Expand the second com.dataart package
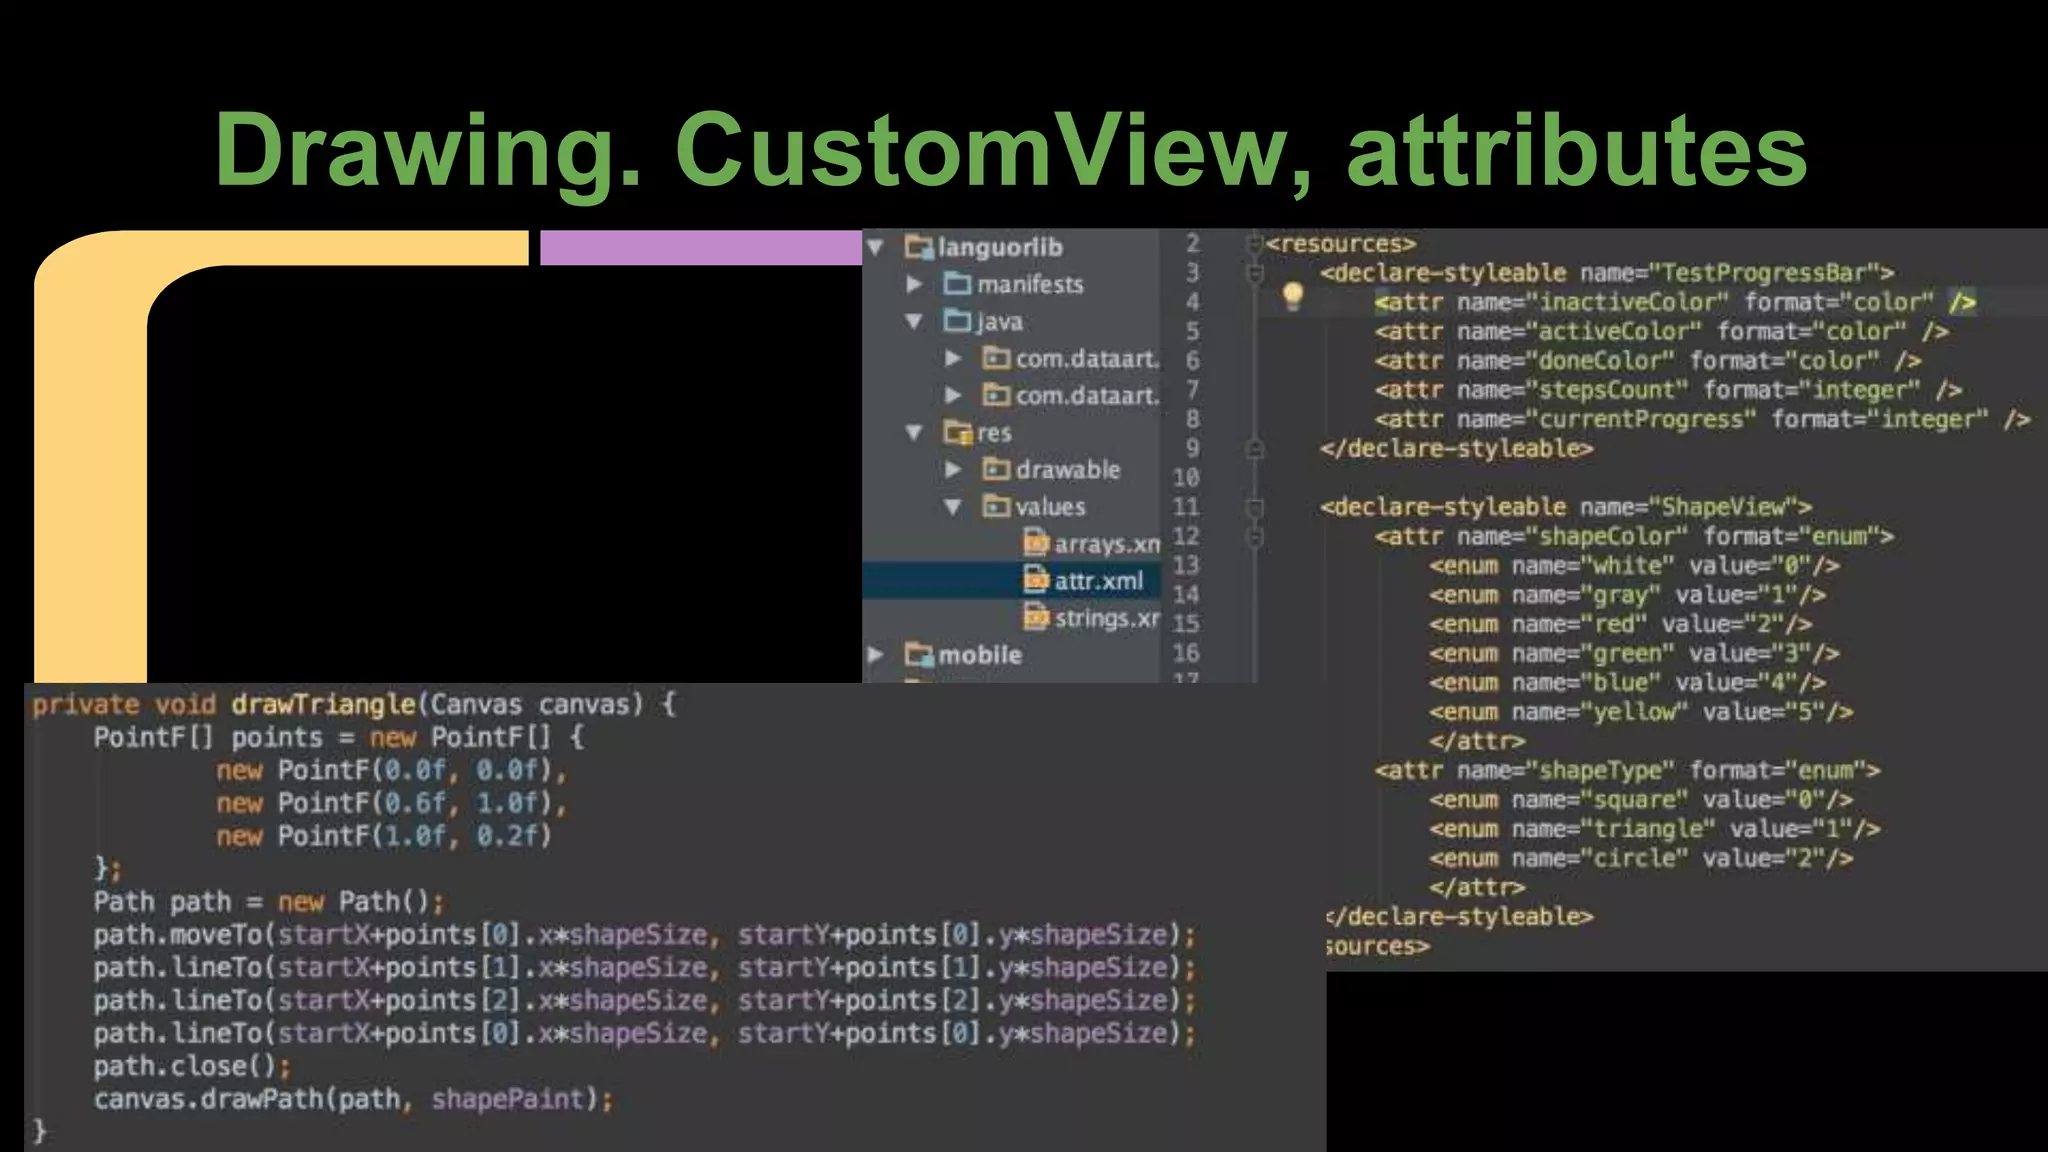Viewport: 2048px width, 1152px height. click(x=954, y=395)
